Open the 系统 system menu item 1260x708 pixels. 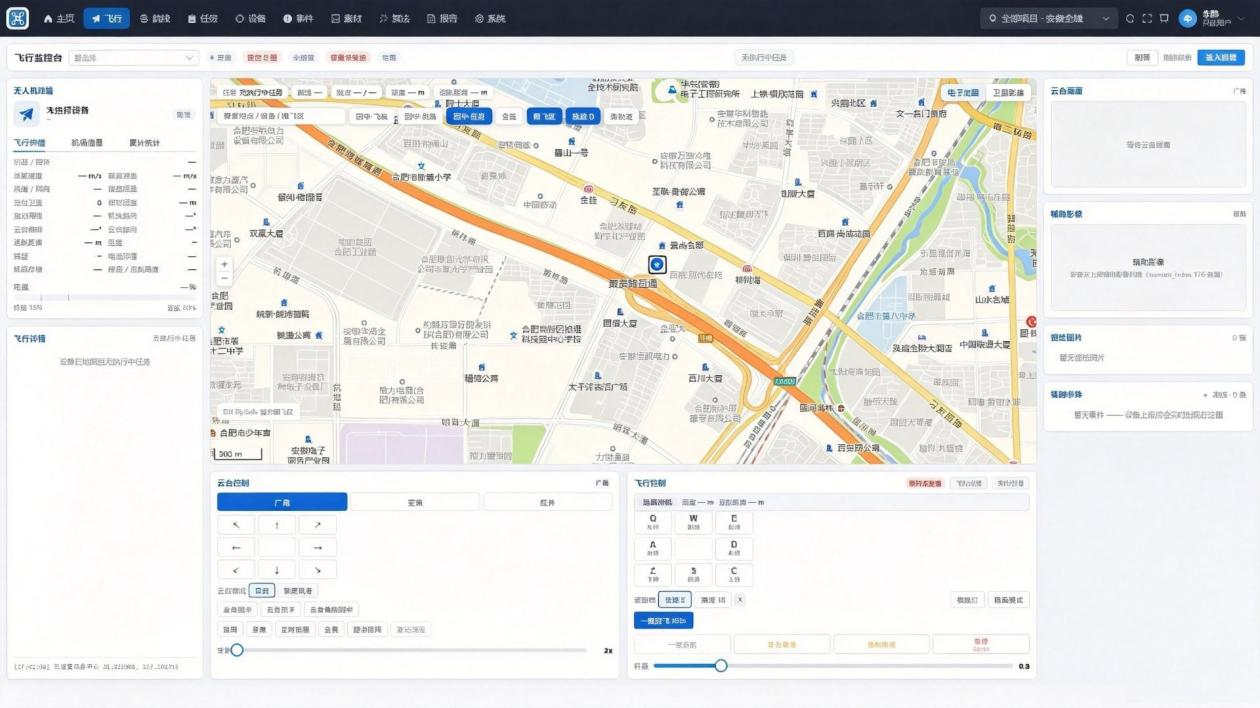click(x=490, y=18)
